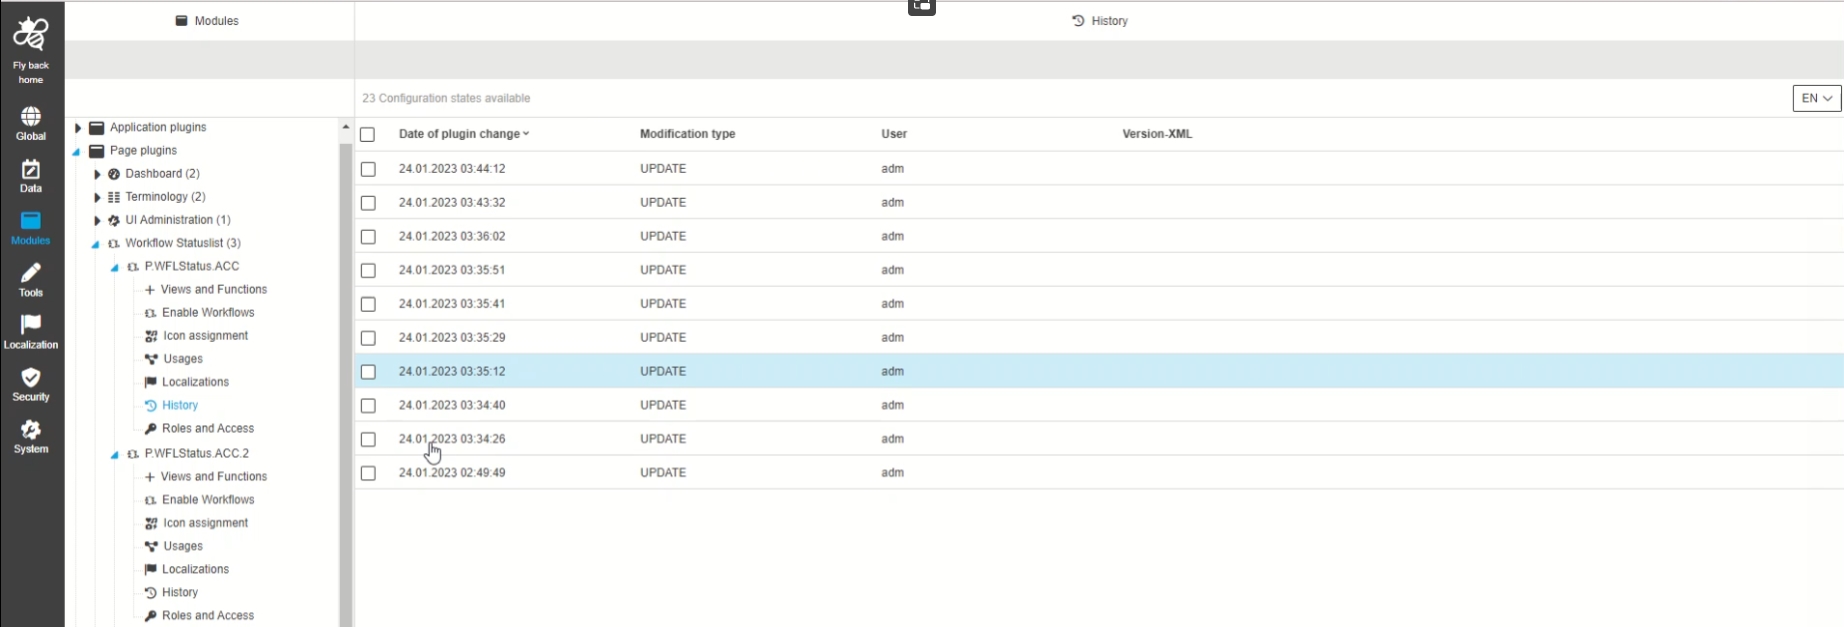Check the row dated 24.01.2023 03:35:41
Screen dimensions: 1844x627
click(x=368, y=304)
